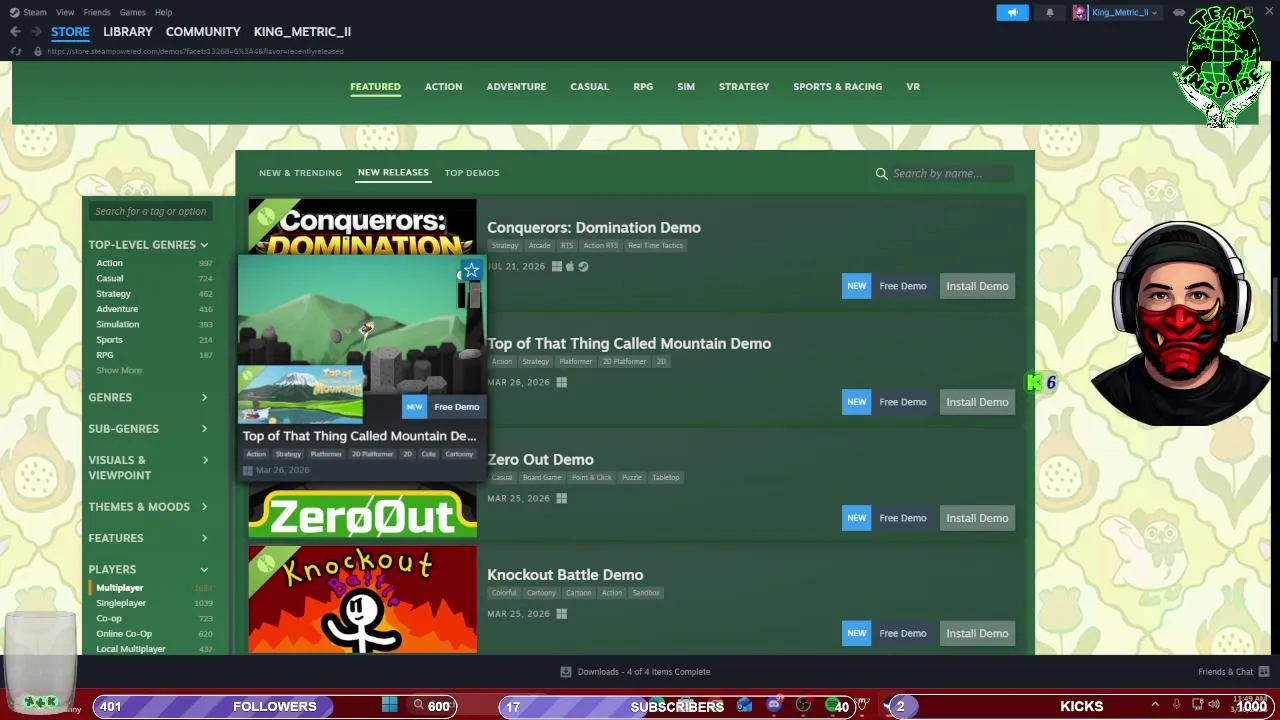Click the King_Metric_II profile avatar
The width and height of the screenshot is (1280, 720).
coord(1080,12)
